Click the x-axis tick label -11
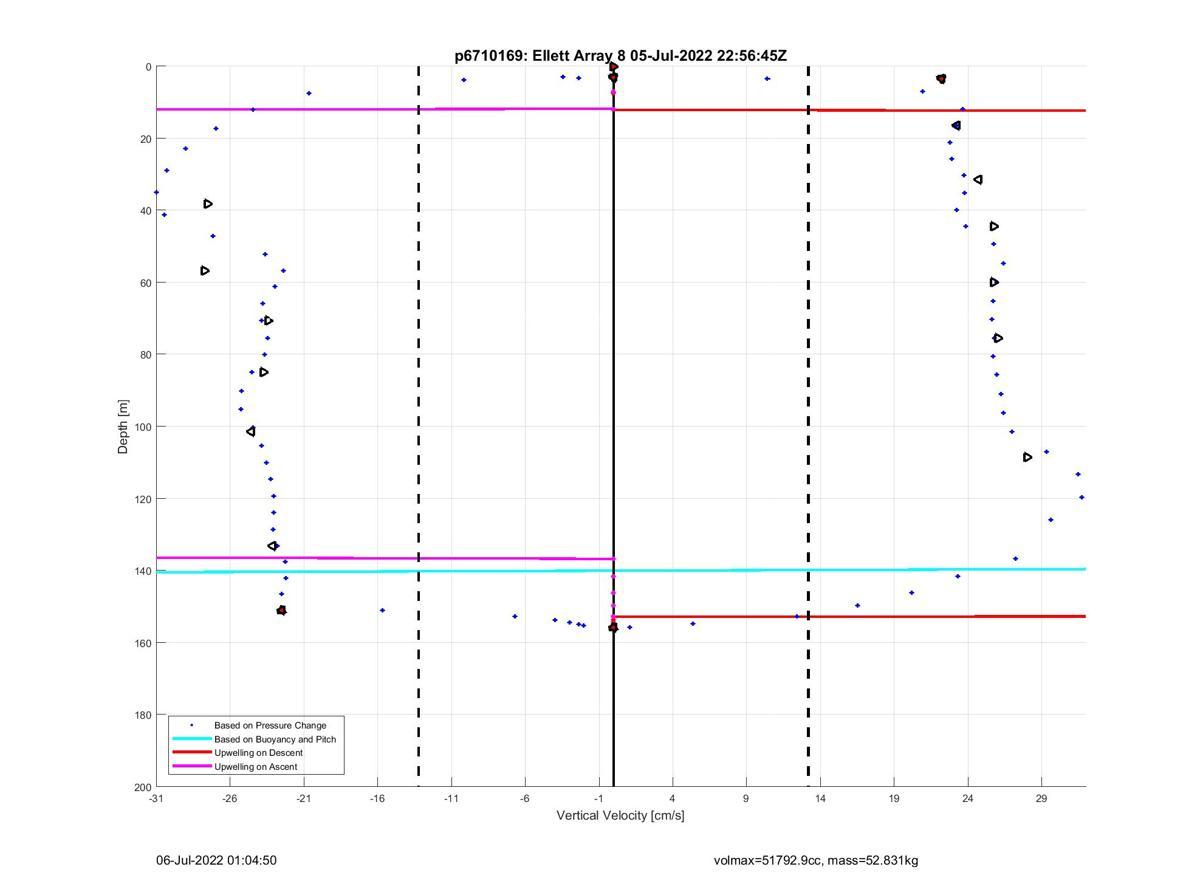This screenshot has height=885, width=1200. (451, 798)
